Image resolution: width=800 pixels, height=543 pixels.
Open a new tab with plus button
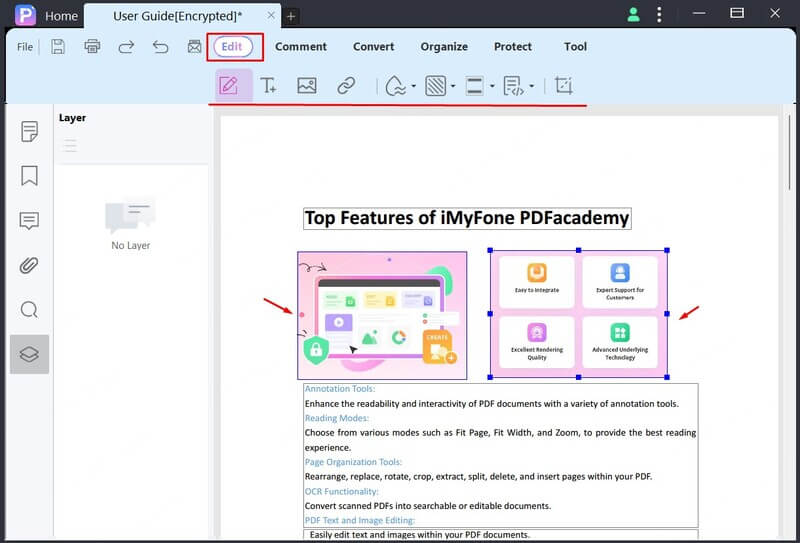point(291,16)
